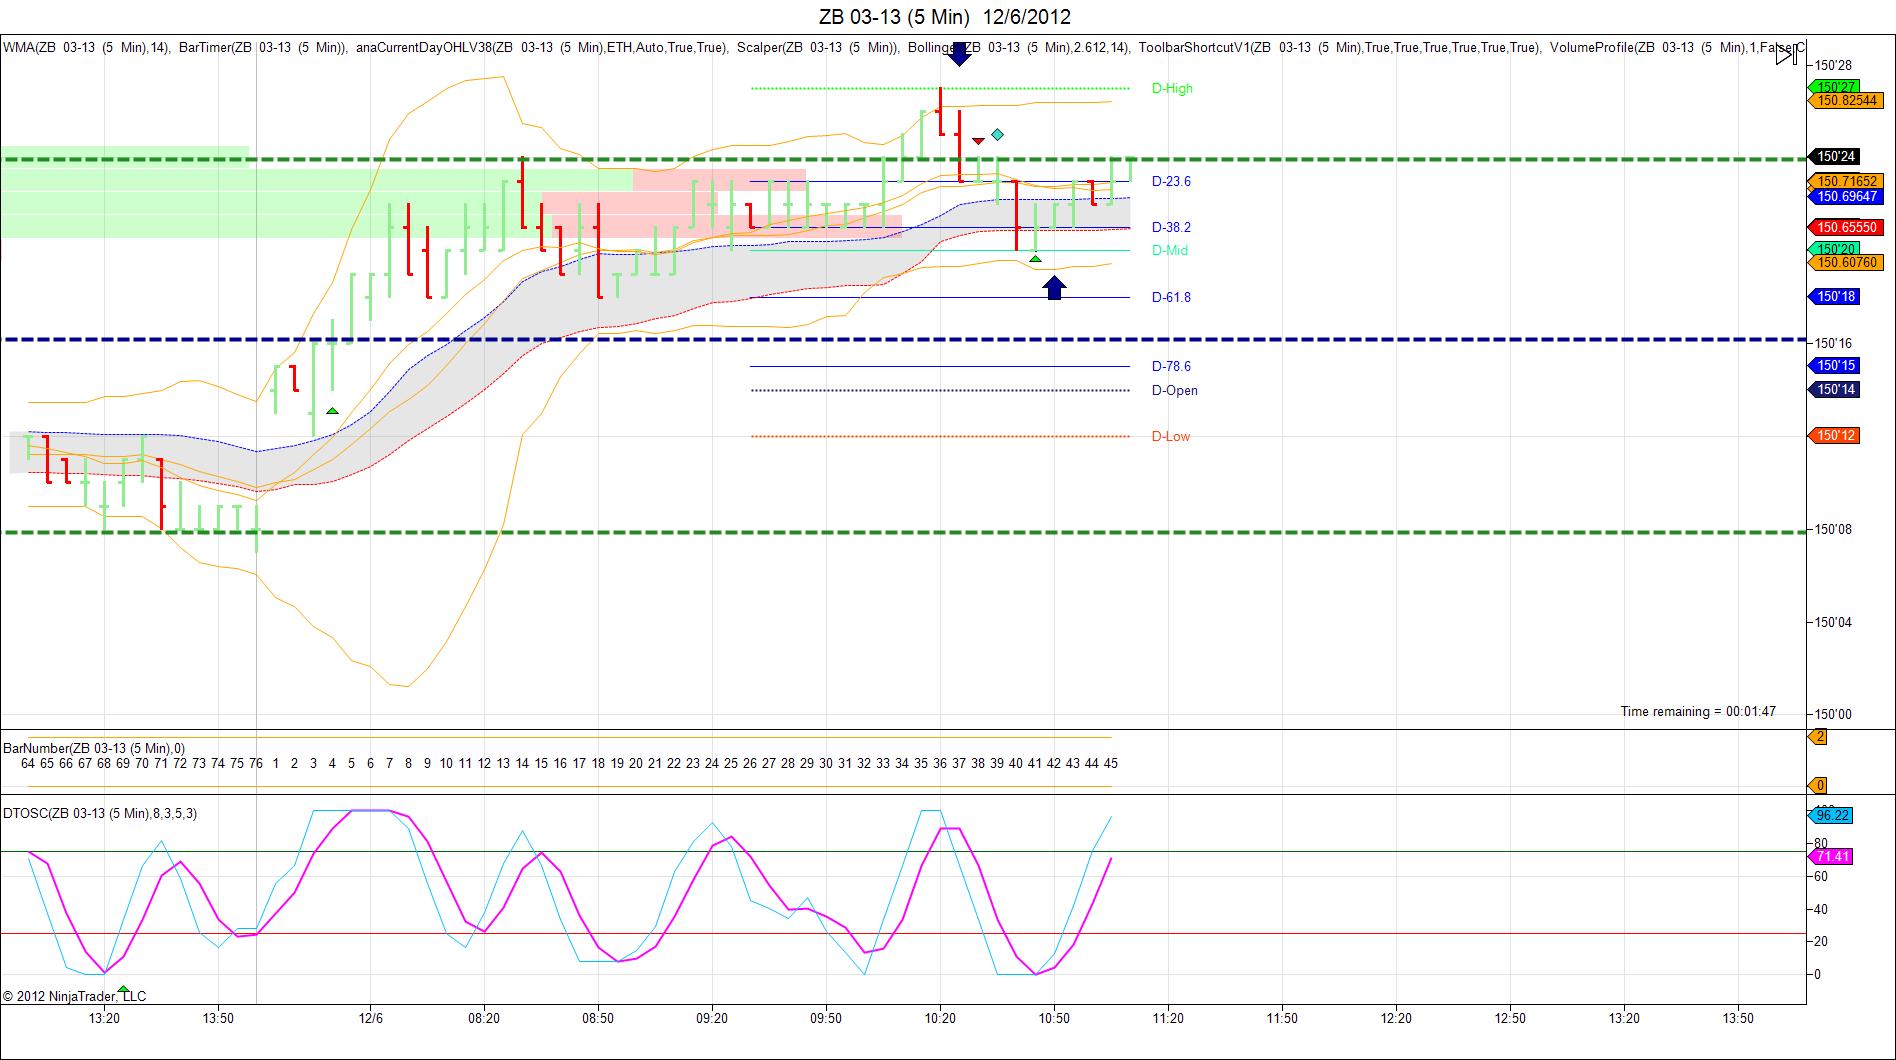Click the blue 150'15 price marker
This screenshot has height=1060, width=1896.
tap(1833, 365)
